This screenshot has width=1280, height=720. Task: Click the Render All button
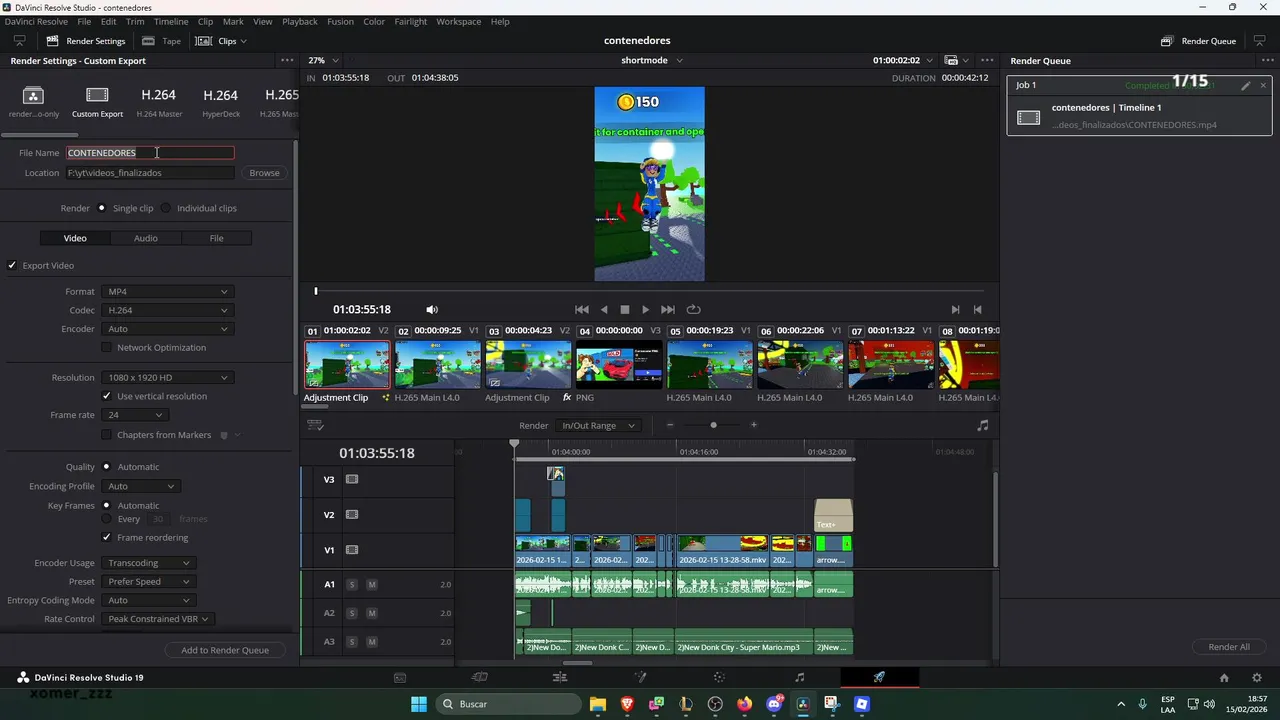tap(1229, 647)
